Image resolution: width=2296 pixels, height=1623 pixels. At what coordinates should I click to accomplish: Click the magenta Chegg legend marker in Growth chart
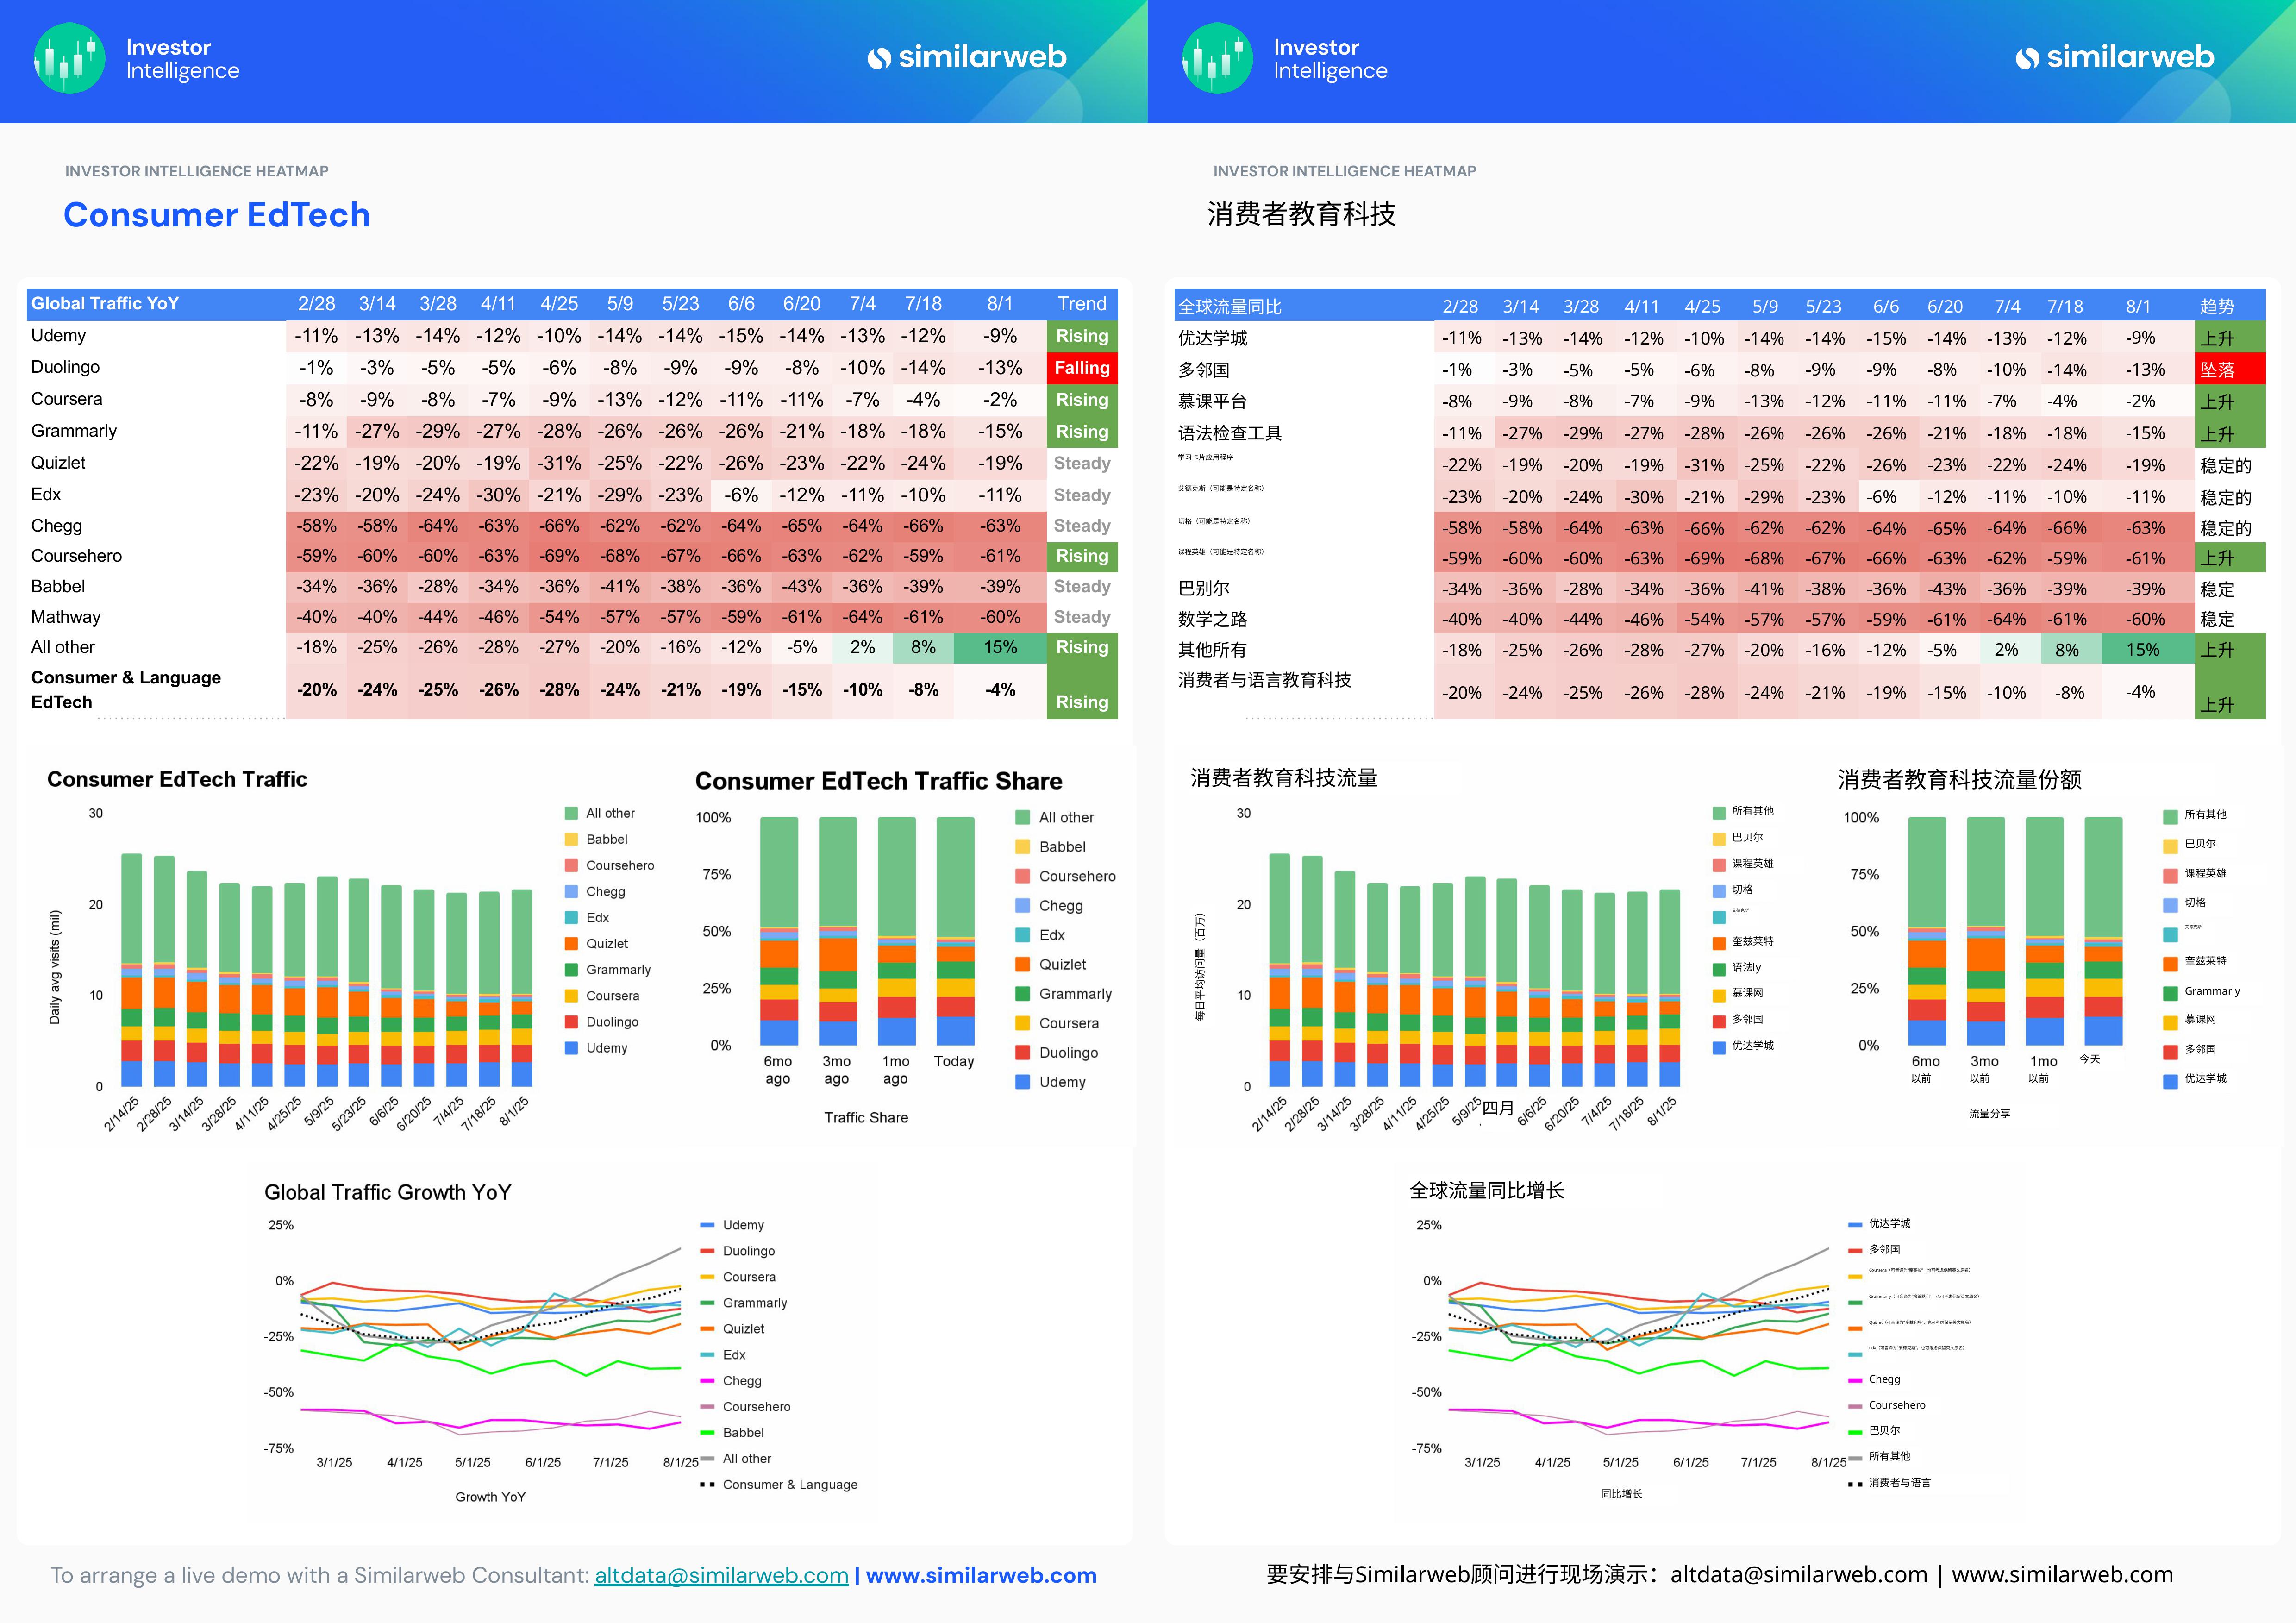[707, 1381]
